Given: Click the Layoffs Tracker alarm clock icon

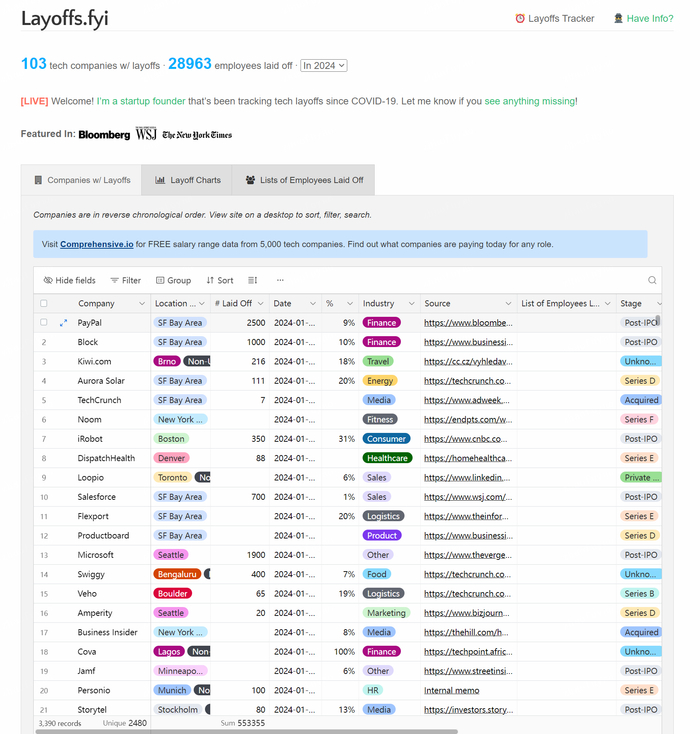Looking at the screenshot, I should [520, 18].
